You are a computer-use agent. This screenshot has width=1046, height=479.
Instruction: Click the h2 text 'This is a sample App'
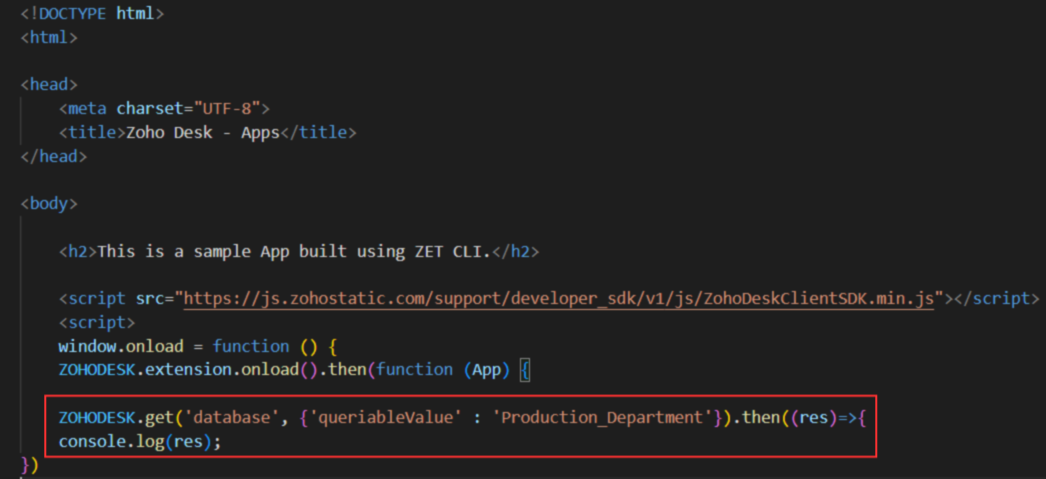193,252
